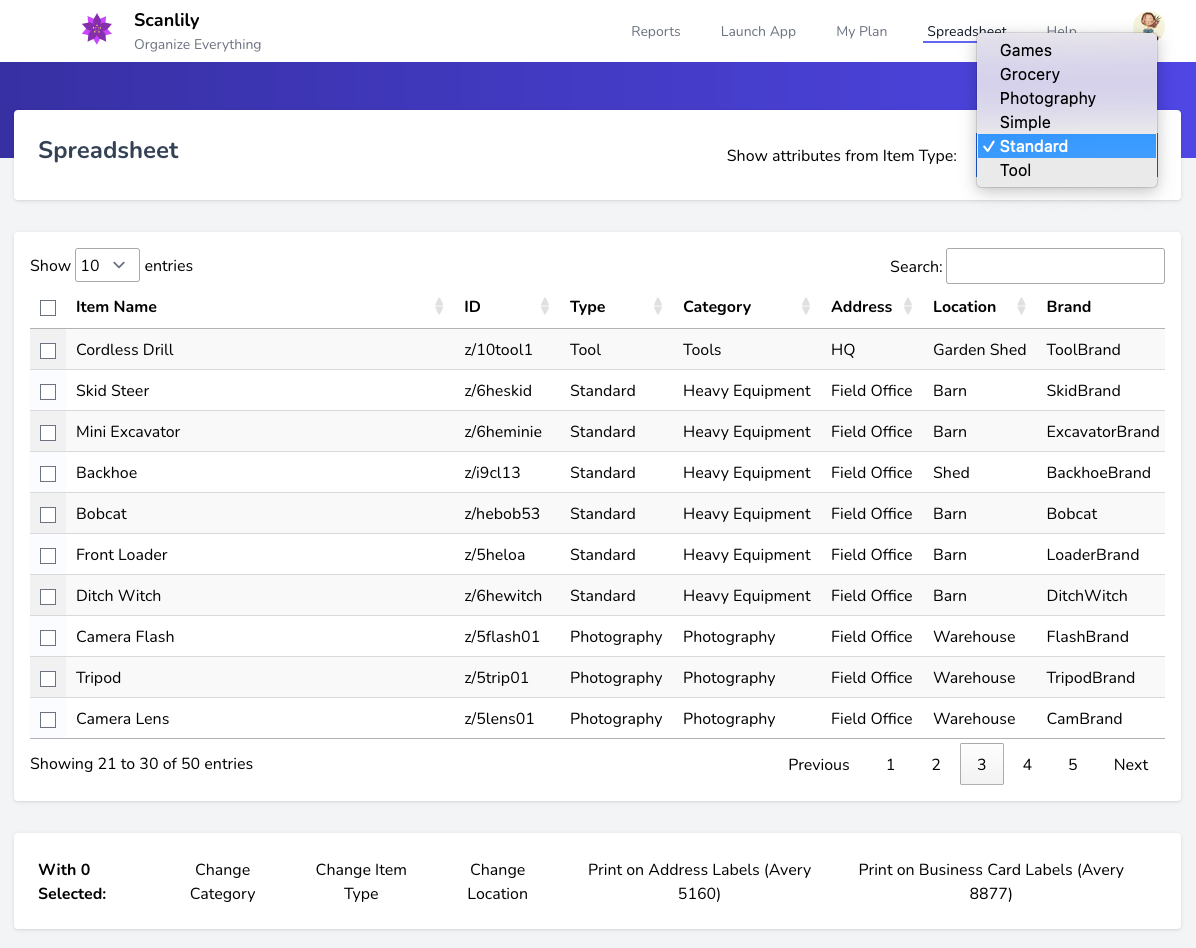1196x948 pixels.
Task: Click Change Category bulk action
Action: 222,881
